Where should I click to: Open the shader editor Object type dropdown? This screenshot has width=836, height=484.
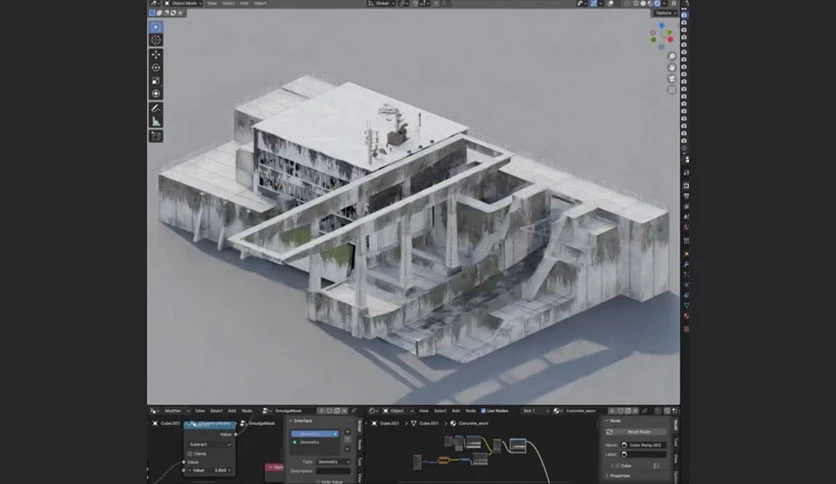pos(398,411)
